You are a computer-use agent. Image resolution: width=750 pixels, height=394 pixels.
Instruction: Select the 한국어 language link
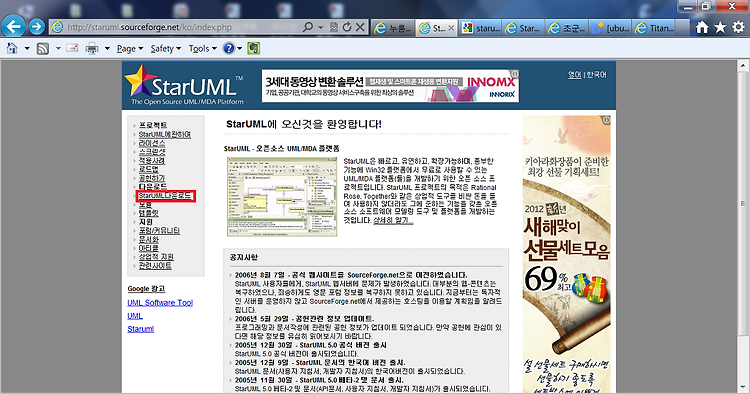point(596,75)
